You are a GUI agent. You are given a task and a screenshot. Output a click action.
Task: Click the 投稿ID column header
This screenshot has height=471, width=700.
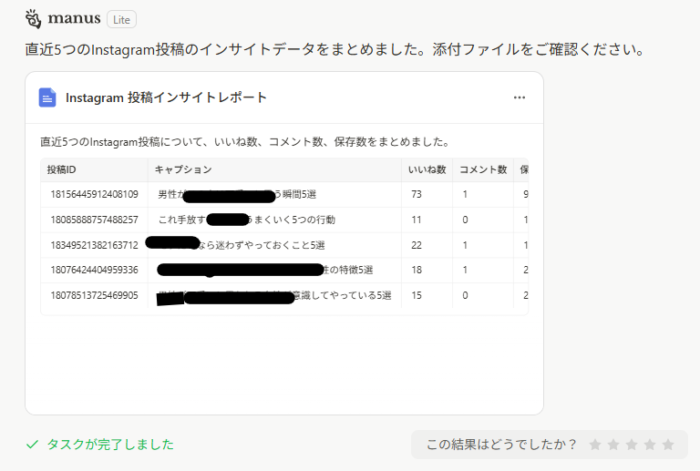tap(62, 170)
